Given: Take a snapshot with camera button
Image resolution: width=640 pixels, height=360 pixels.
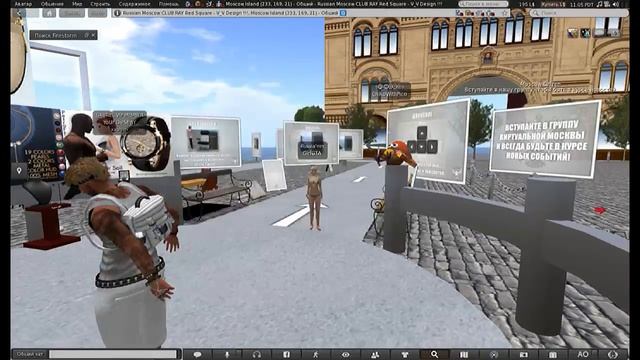Looking at the screenshot, I should [x=524, y=354].
